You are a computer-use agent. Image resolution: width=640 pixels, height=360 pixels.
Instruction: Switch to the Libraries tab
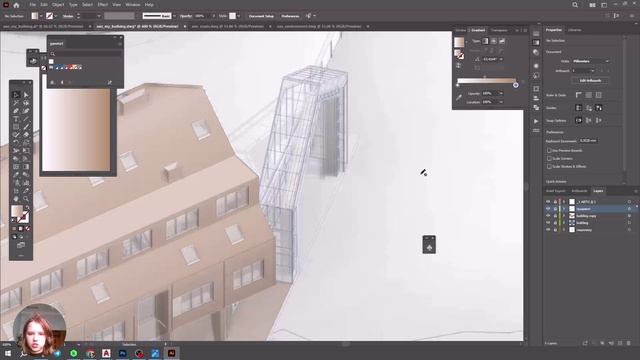pyautogui.click(x=575, y=30)
